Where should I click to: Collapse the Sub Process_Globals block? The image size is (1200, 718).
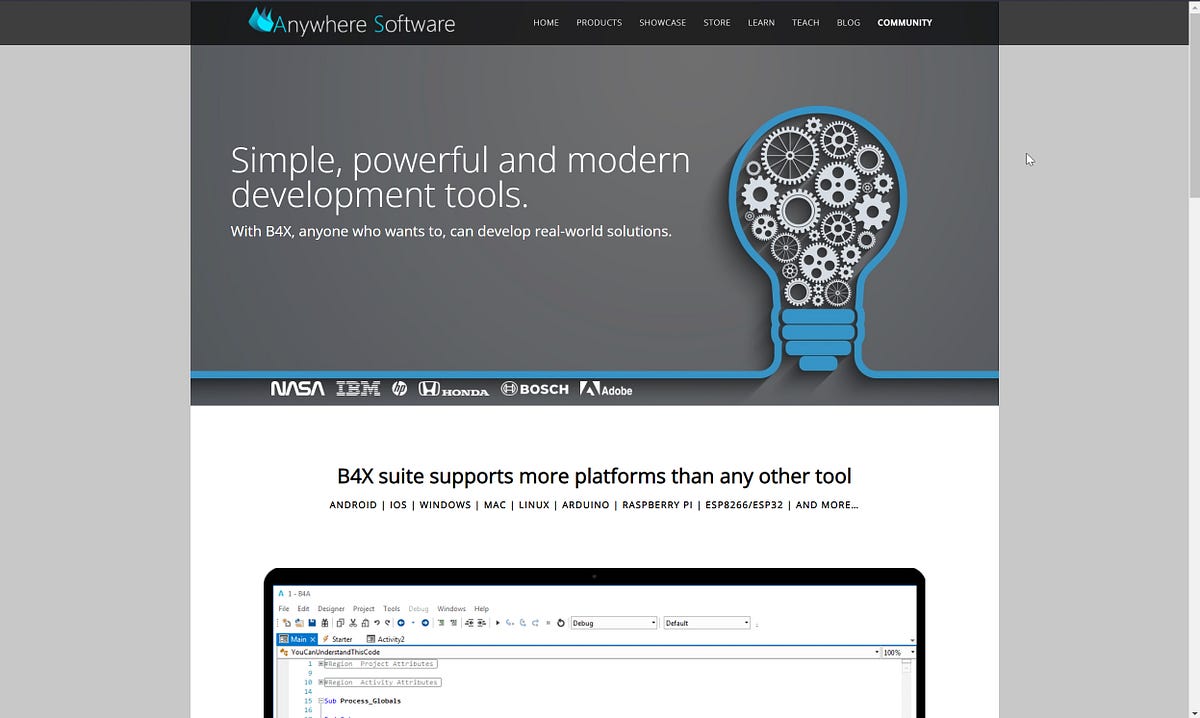point(321,701)
